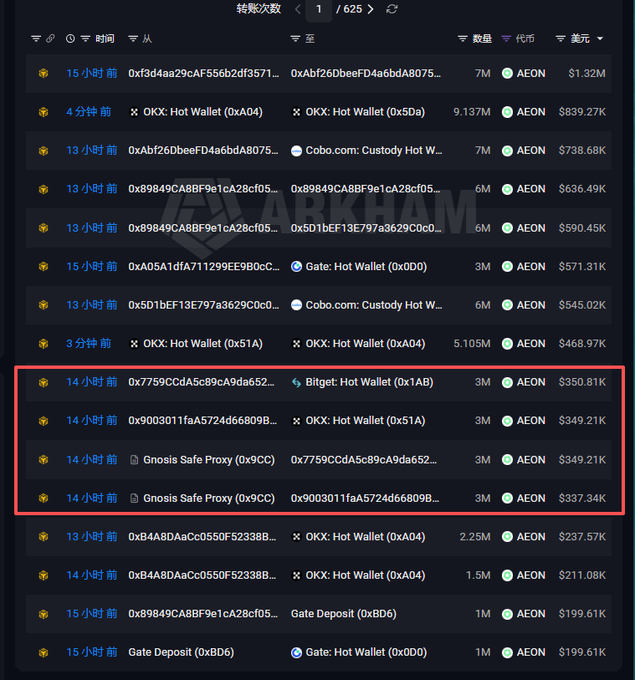Click the clock icon in the time header

[x=70, y=39]
